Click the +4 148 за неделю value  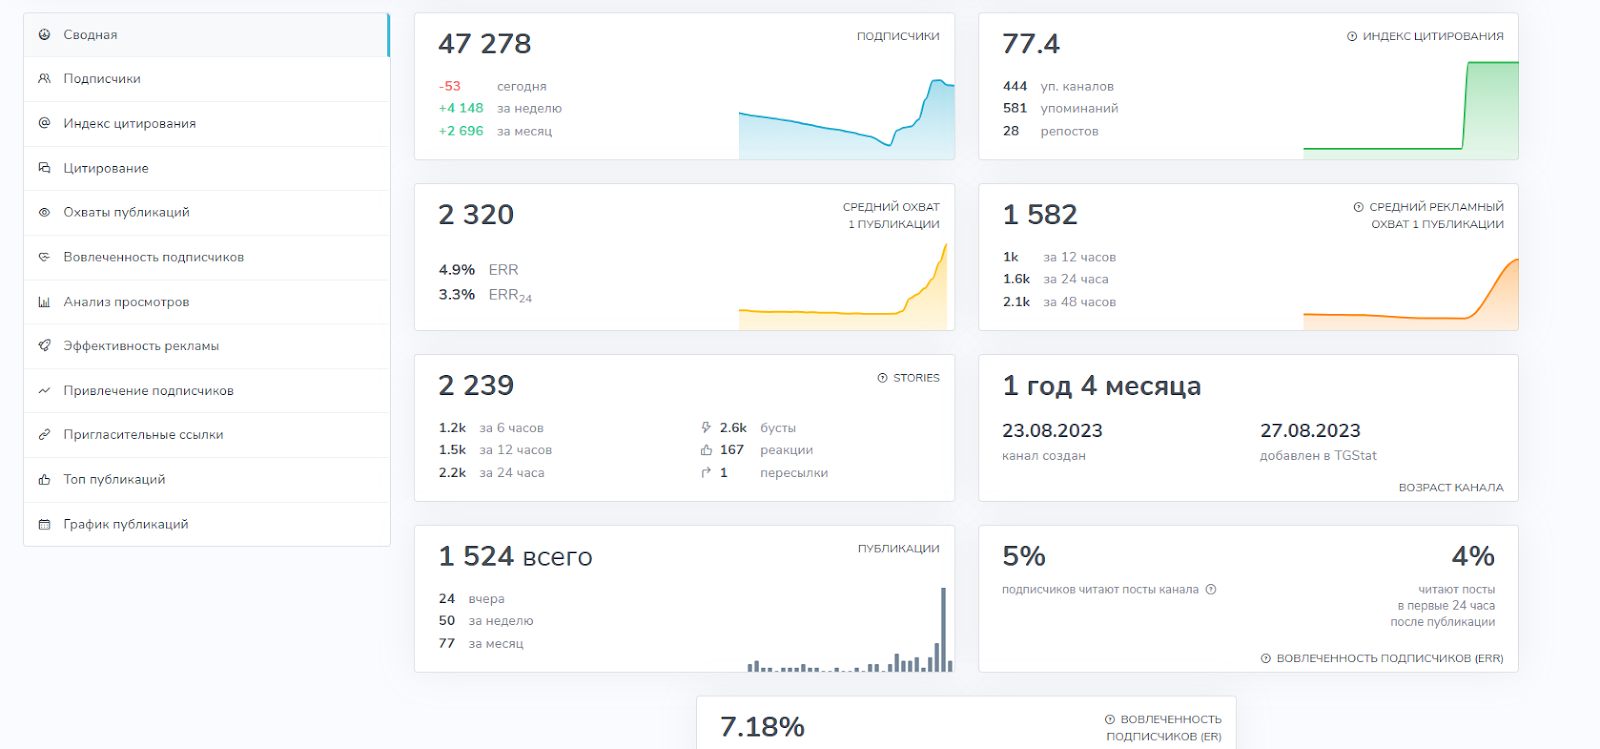pos(461,108)
